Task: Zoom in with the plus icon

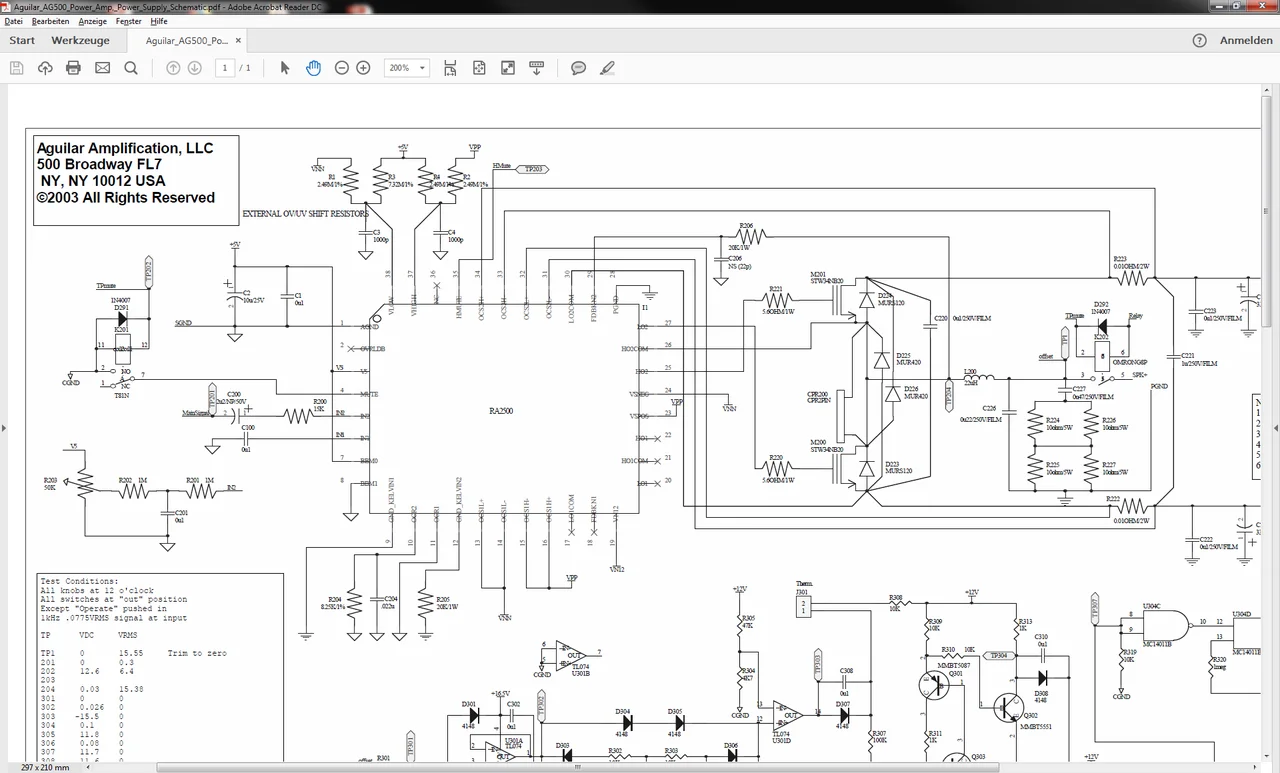Action: click(x=363, y=68)
